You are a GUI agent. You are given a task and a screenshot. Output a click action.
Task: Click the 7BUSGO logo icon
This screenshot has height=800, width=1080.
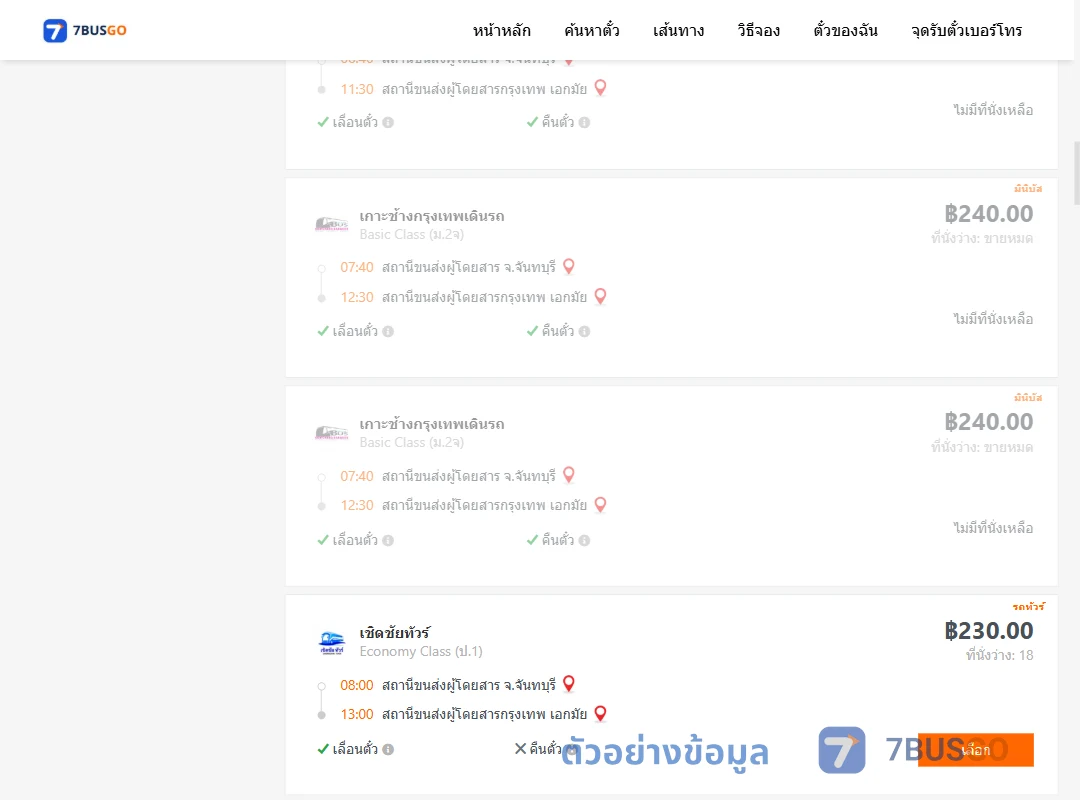click(55, 30)
